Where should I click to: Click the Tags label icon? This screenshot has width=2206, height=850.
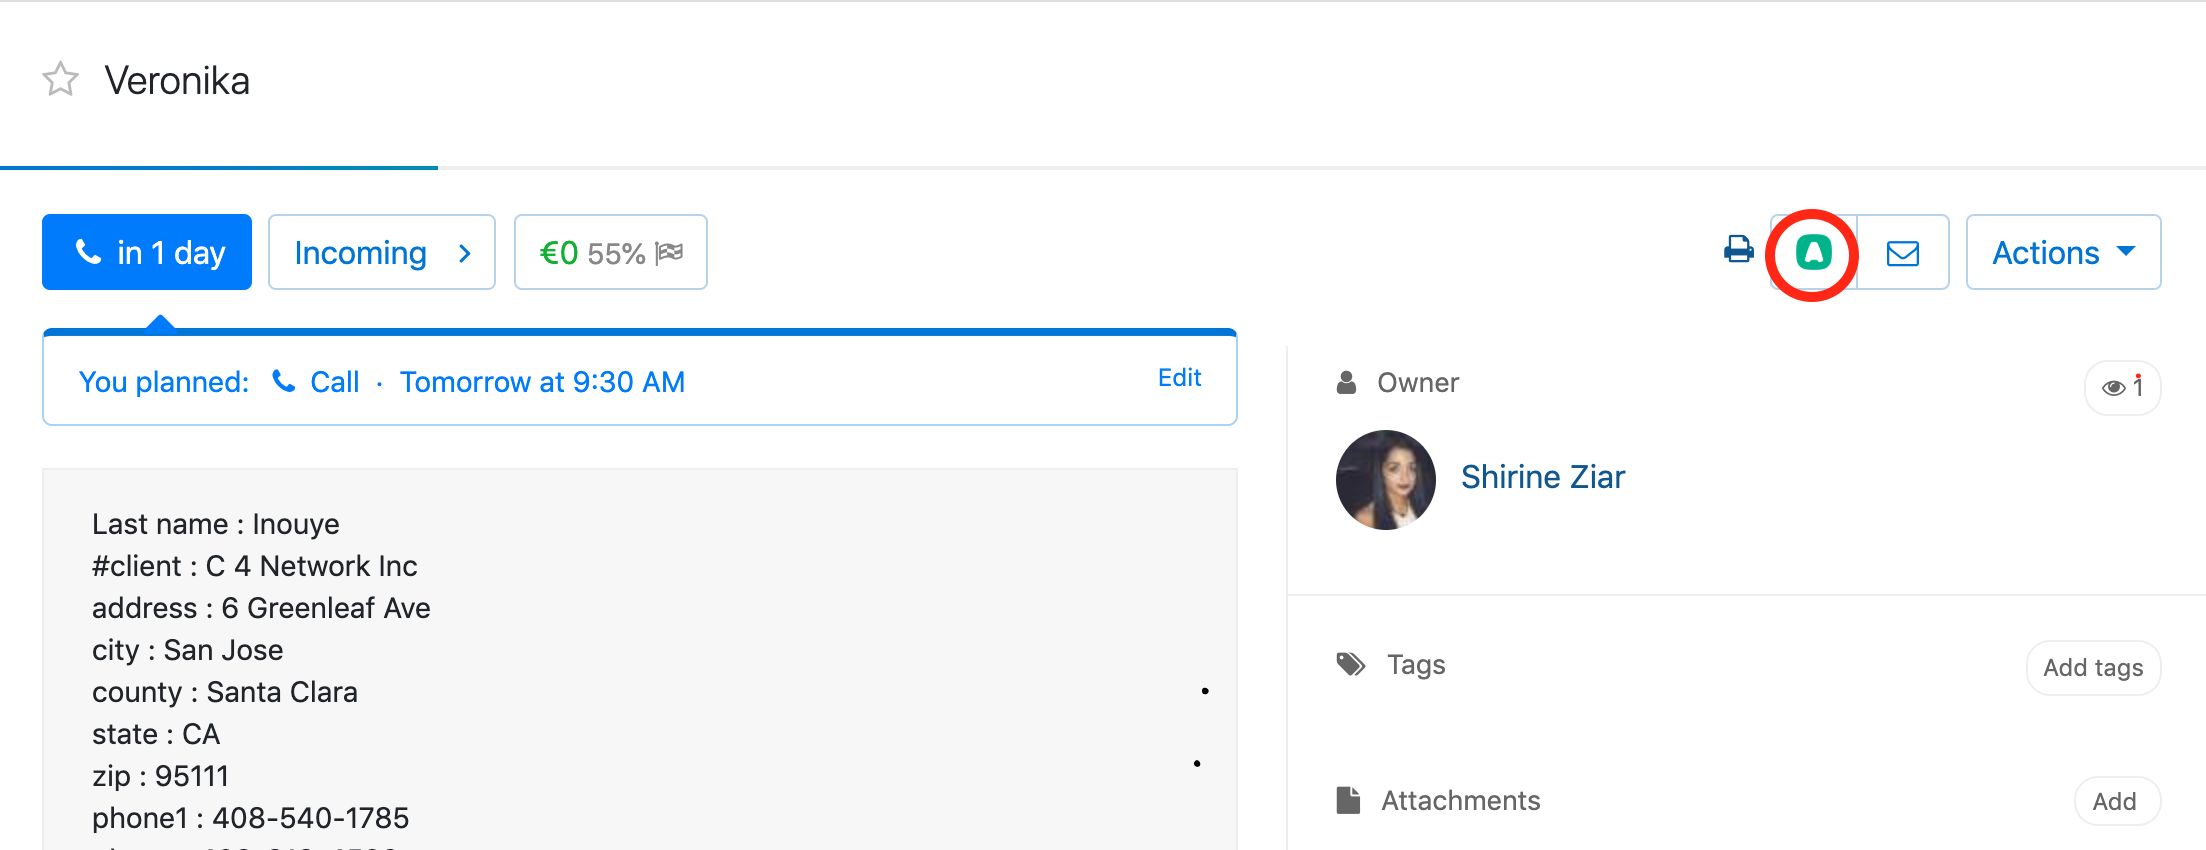click(x=1351, y=663)
